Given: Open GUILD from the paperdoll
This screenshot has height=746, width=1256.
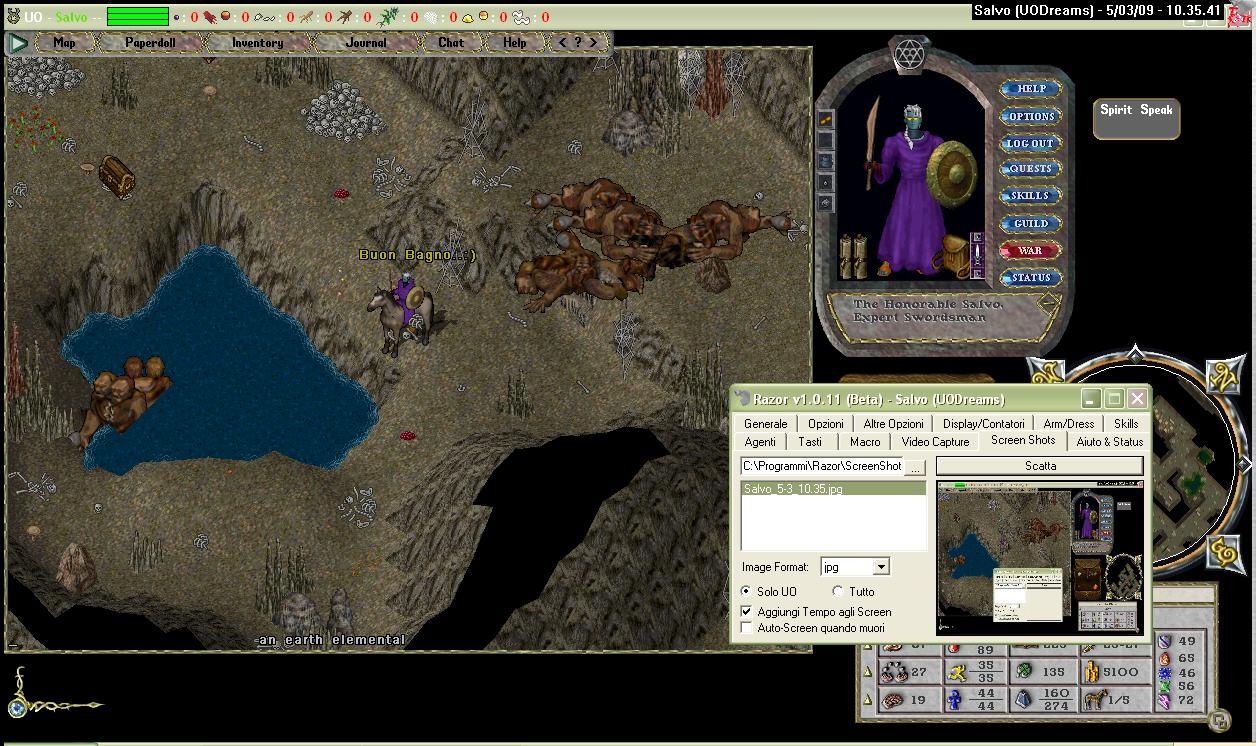Looking at the screenshot, I should (1031, 223).
